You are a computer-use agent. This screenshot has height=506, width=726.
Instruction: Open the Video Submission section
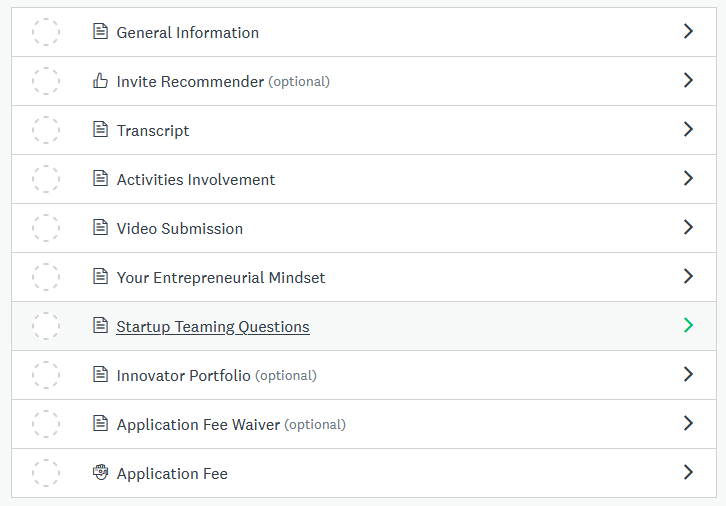(180, 229)
